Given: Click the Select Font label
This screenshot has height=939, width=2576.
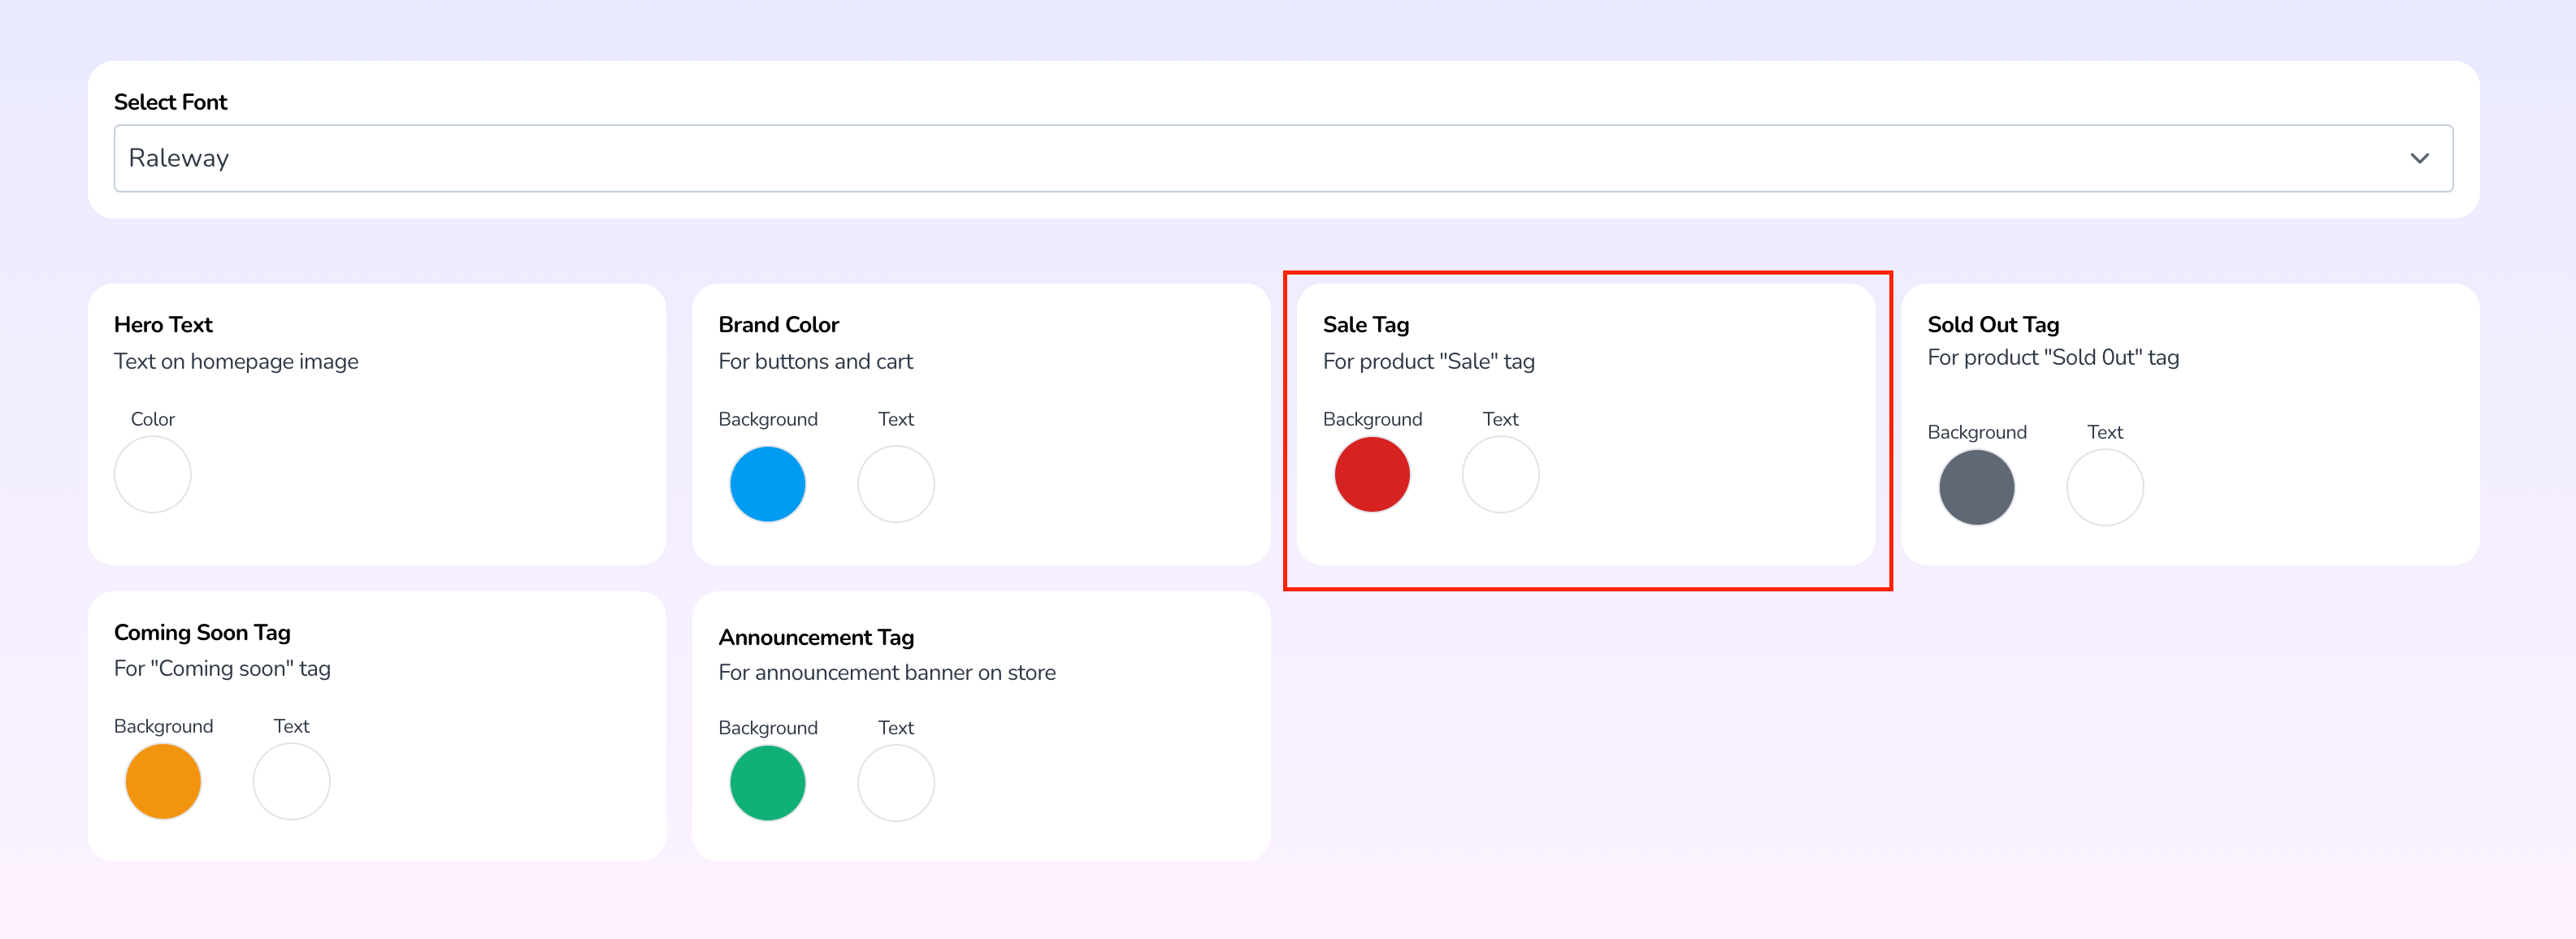Looking at the screenshot, I should (x=170, y=101).
